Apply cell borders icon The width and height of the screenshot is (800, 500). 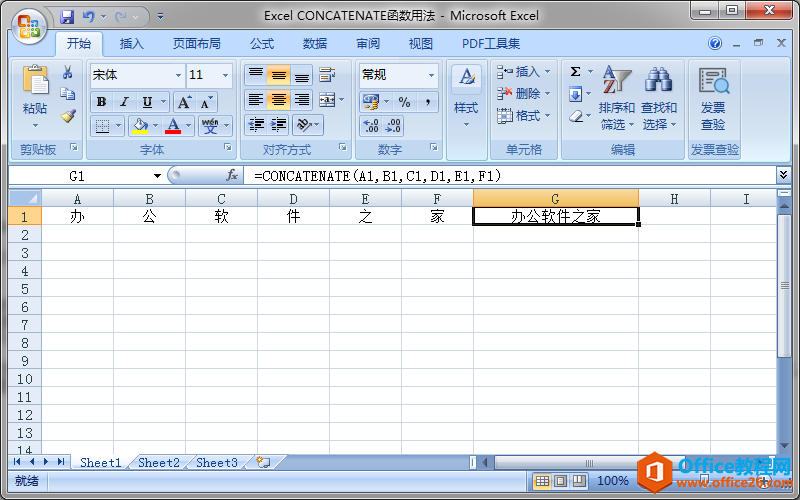tap(103, 126)
